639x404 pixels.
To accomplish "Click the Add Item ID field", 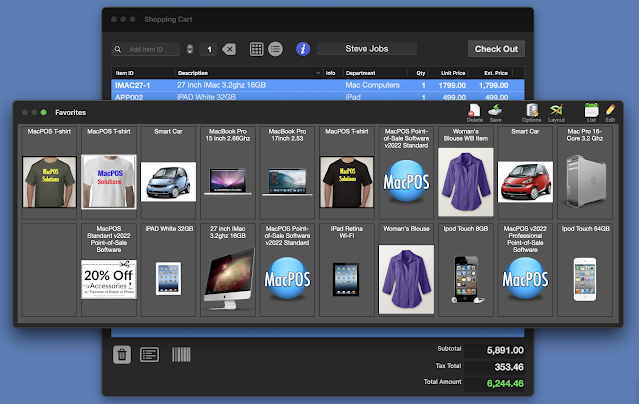I will (x=145, y=49).
